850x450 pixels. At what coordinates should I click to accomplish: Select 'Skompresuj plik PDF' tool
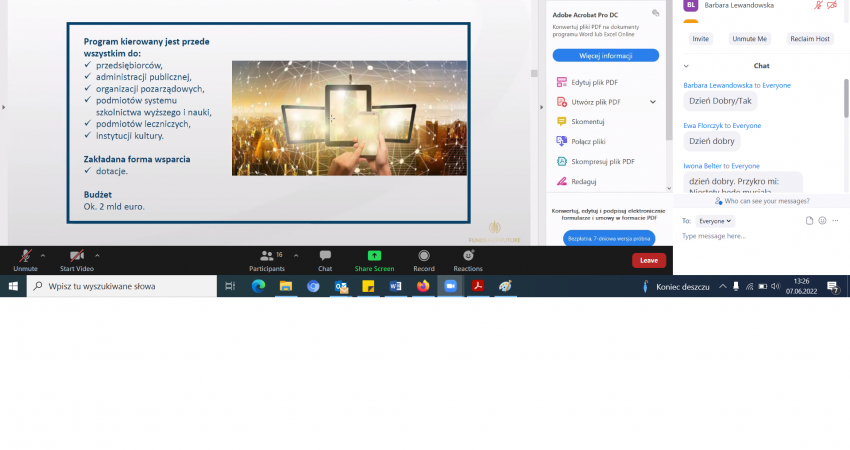[595, 162]
